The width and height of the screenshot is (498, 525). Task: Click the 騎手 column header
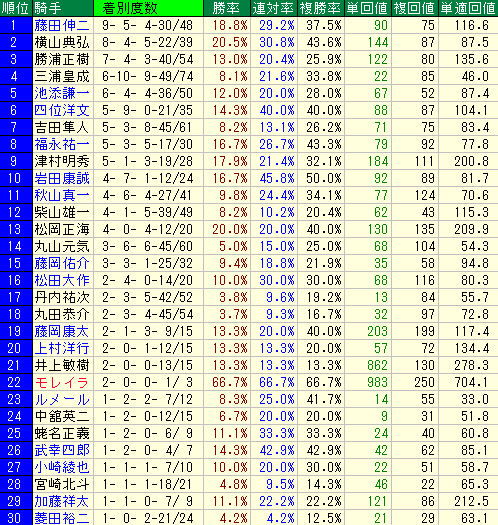click(x=63, y=8)
